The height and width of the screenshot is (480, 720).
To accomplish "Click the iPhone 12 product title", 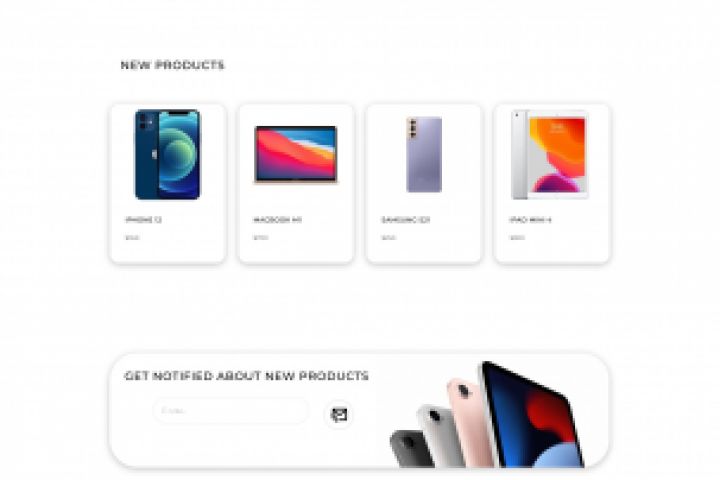I will [x=143, y=220].
